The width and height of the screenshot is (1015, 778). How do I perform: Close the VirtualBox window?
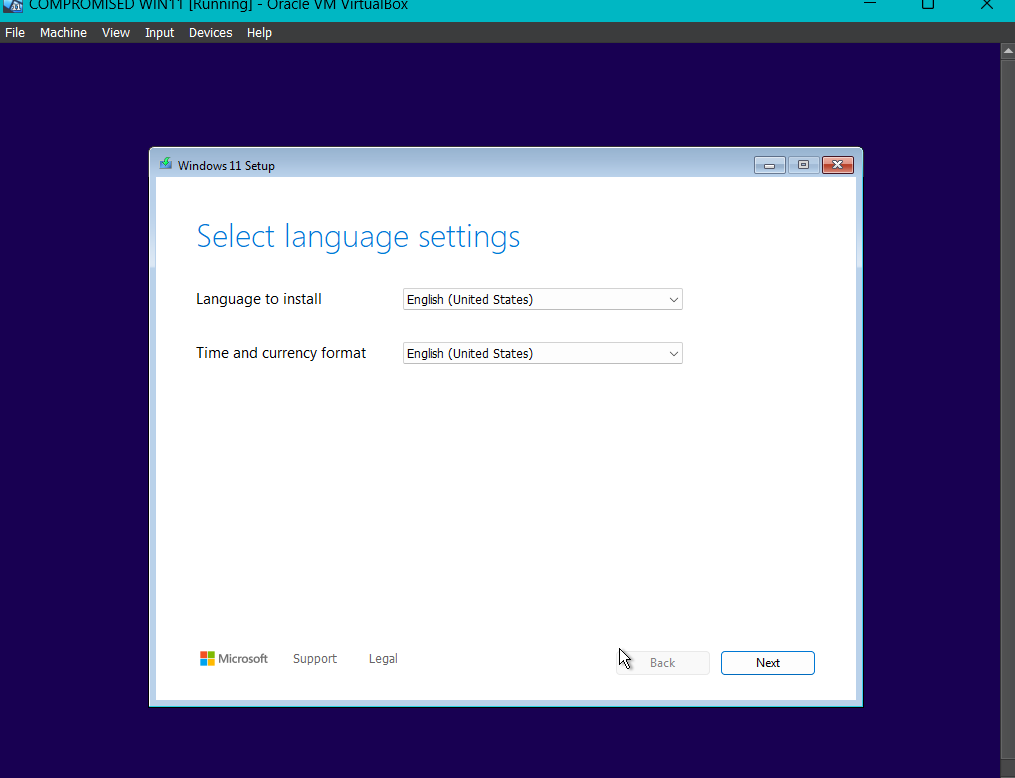987,5
